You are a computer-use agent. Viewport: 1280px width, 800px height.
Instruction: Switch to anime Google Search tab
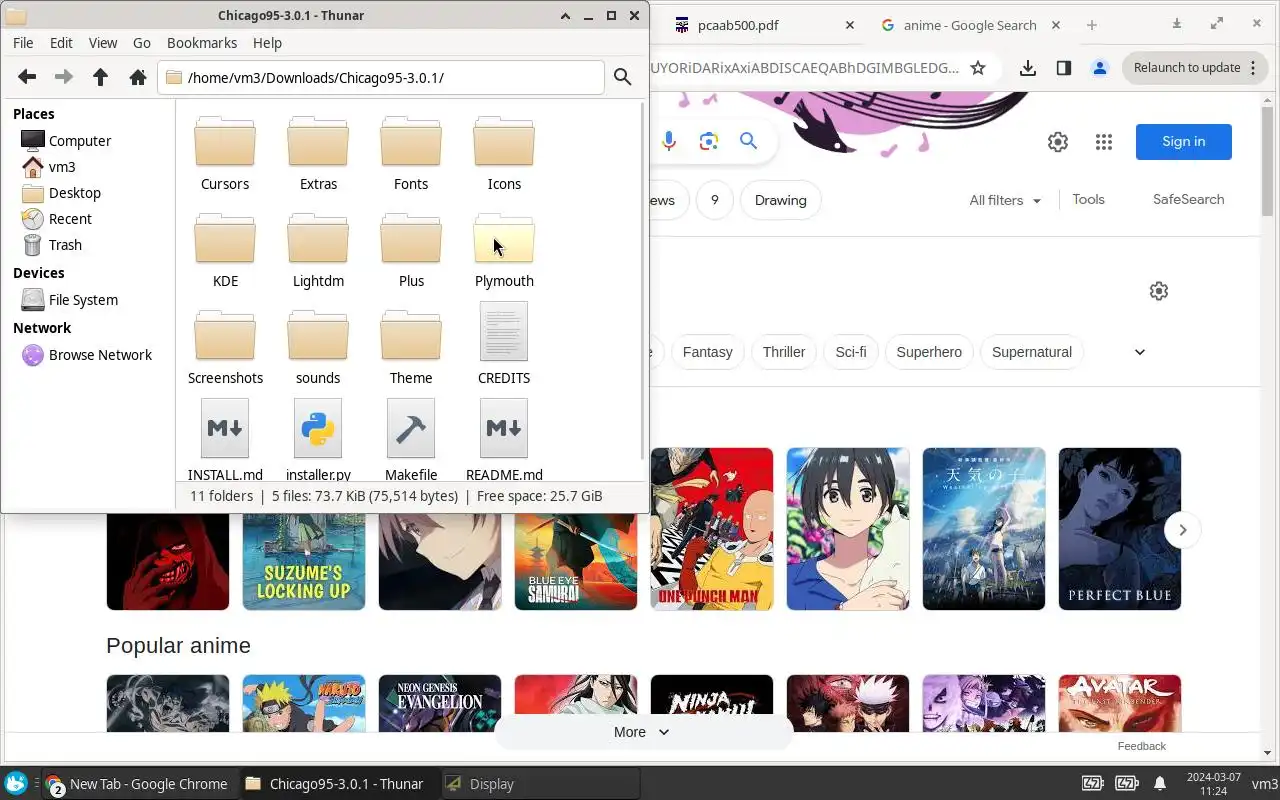[968, 25]
